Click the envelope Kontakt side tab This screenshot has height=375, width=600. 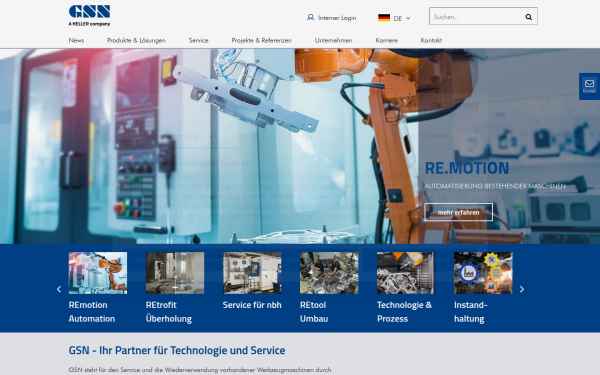pyautogui.click(x=589, y=86)
